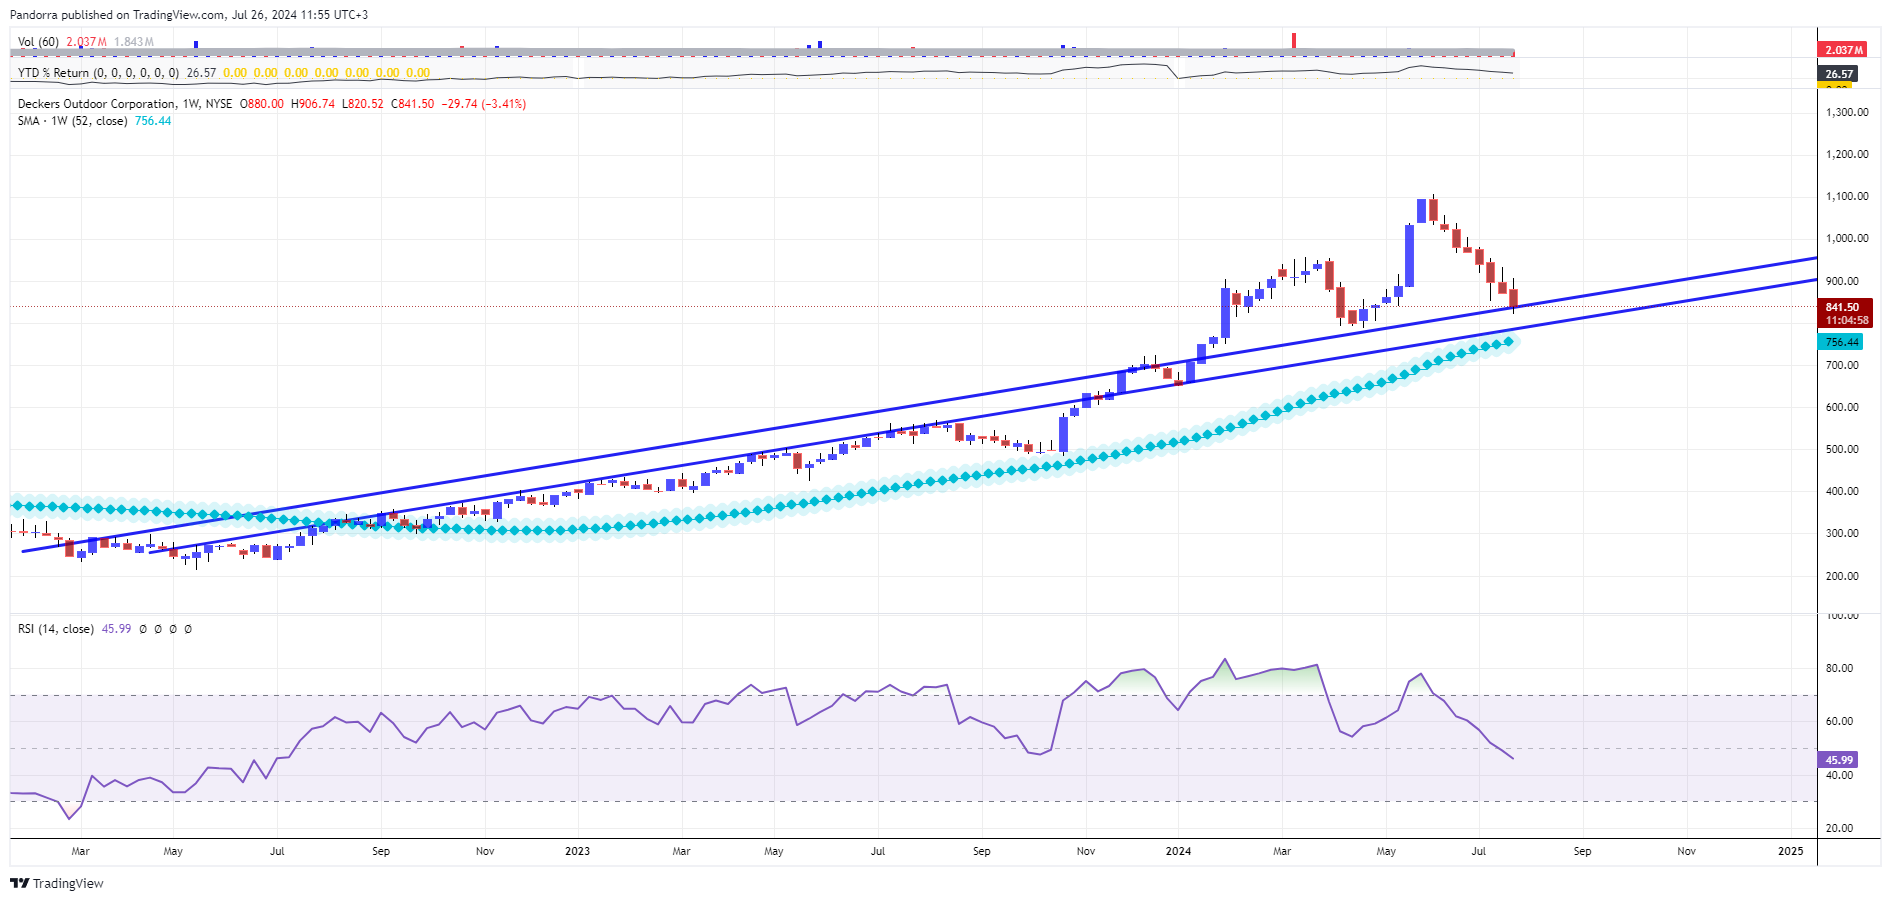Click the 300.00 price axis label
The height and width of the screenshot is (901, 1891).
click(1842, 533)
